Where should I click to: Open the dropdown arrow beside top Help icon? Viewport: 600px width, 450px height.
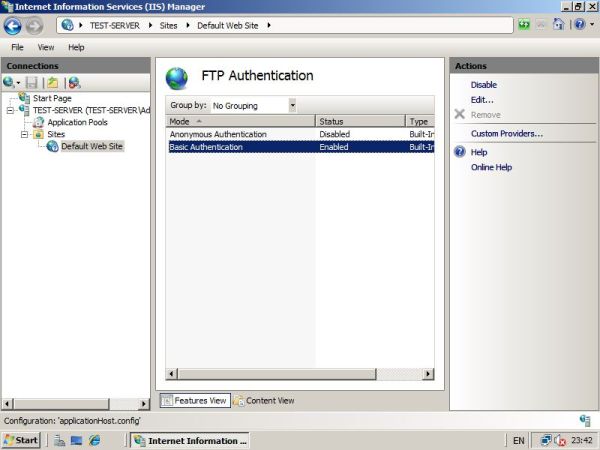click(592, 25)
